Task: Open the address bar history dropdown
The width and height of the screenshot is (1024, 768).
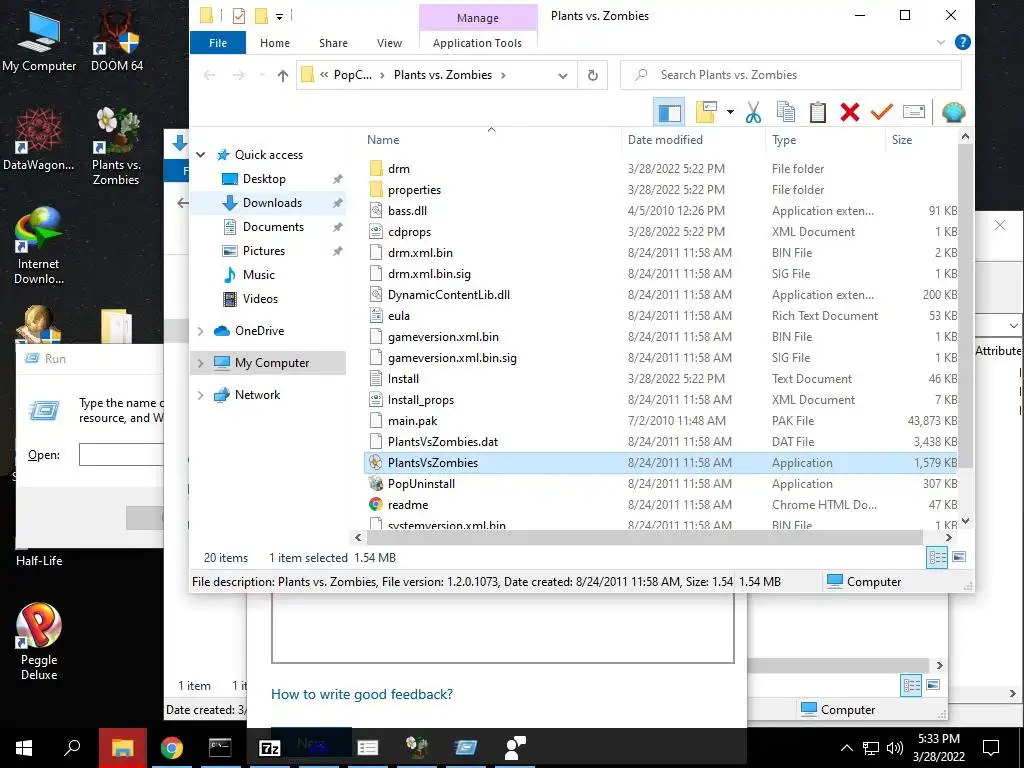Action: pyautogui.click(x=562, y=76)
